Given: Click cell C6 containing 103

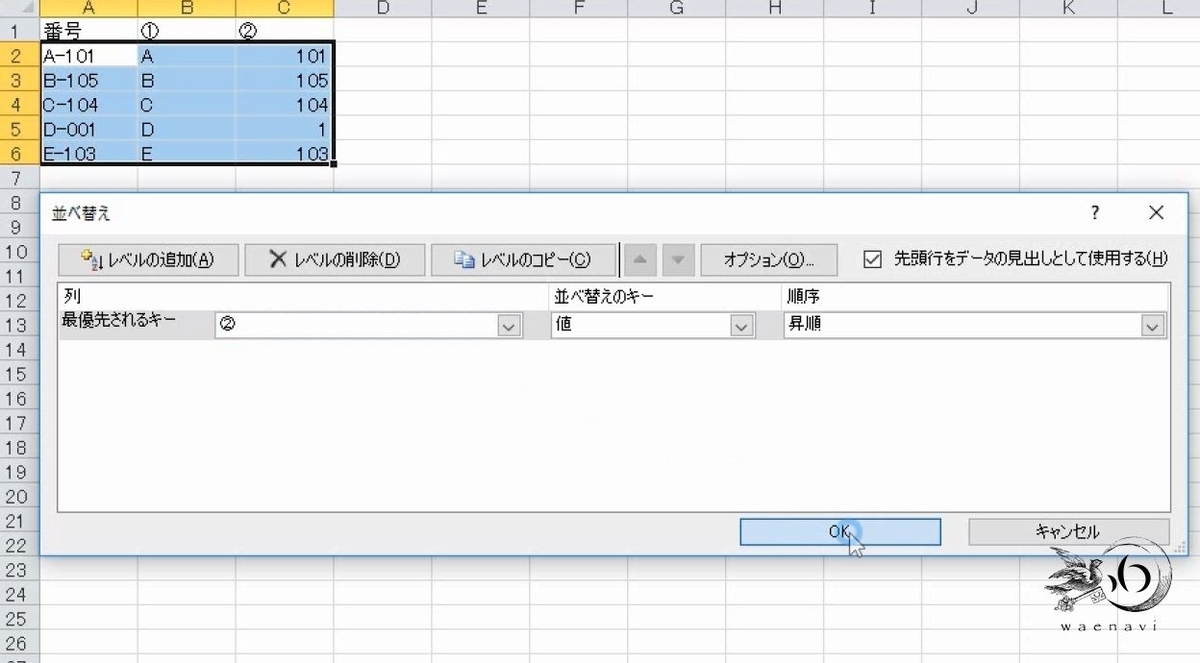Looking at the screenshot, I should point(285,155).
